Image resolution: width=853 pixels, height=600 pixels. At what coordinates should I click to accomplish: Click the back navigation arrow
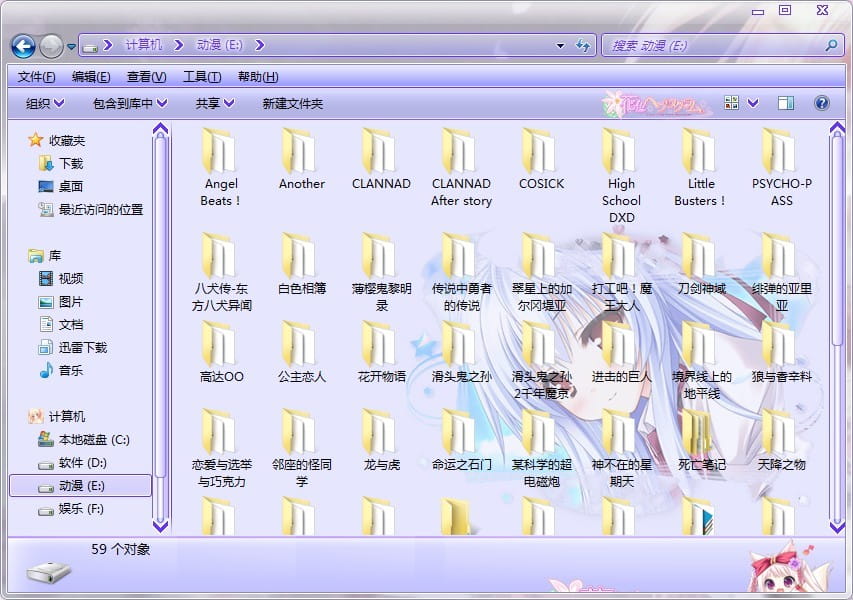[x=22, y=45]
